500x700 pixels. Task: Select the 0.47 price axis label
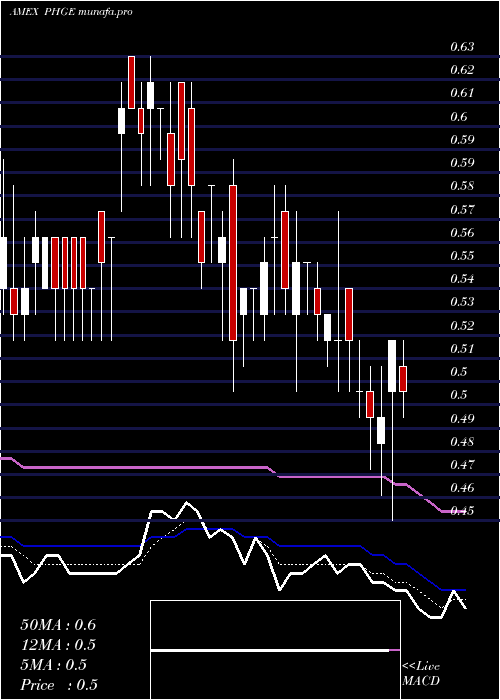point(462,465)
